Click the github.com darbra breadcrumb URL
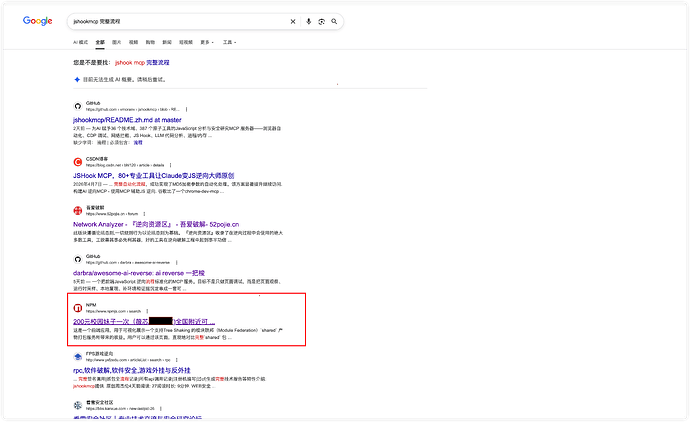 point(128,263)
